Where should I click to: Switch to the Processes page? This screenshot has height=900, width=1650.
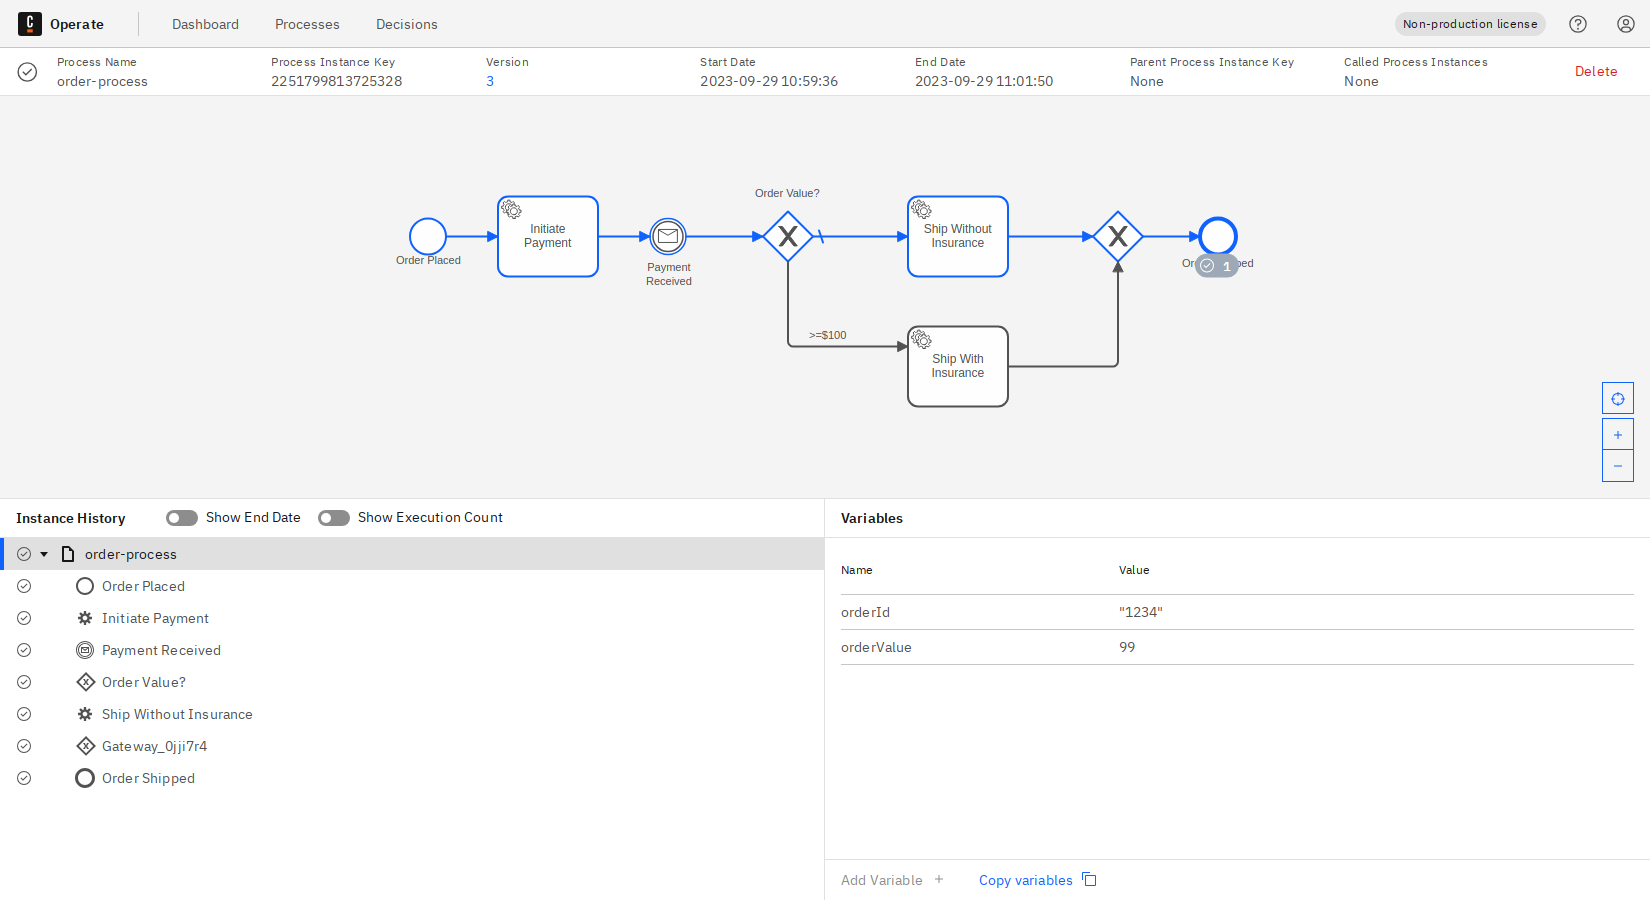307,23
